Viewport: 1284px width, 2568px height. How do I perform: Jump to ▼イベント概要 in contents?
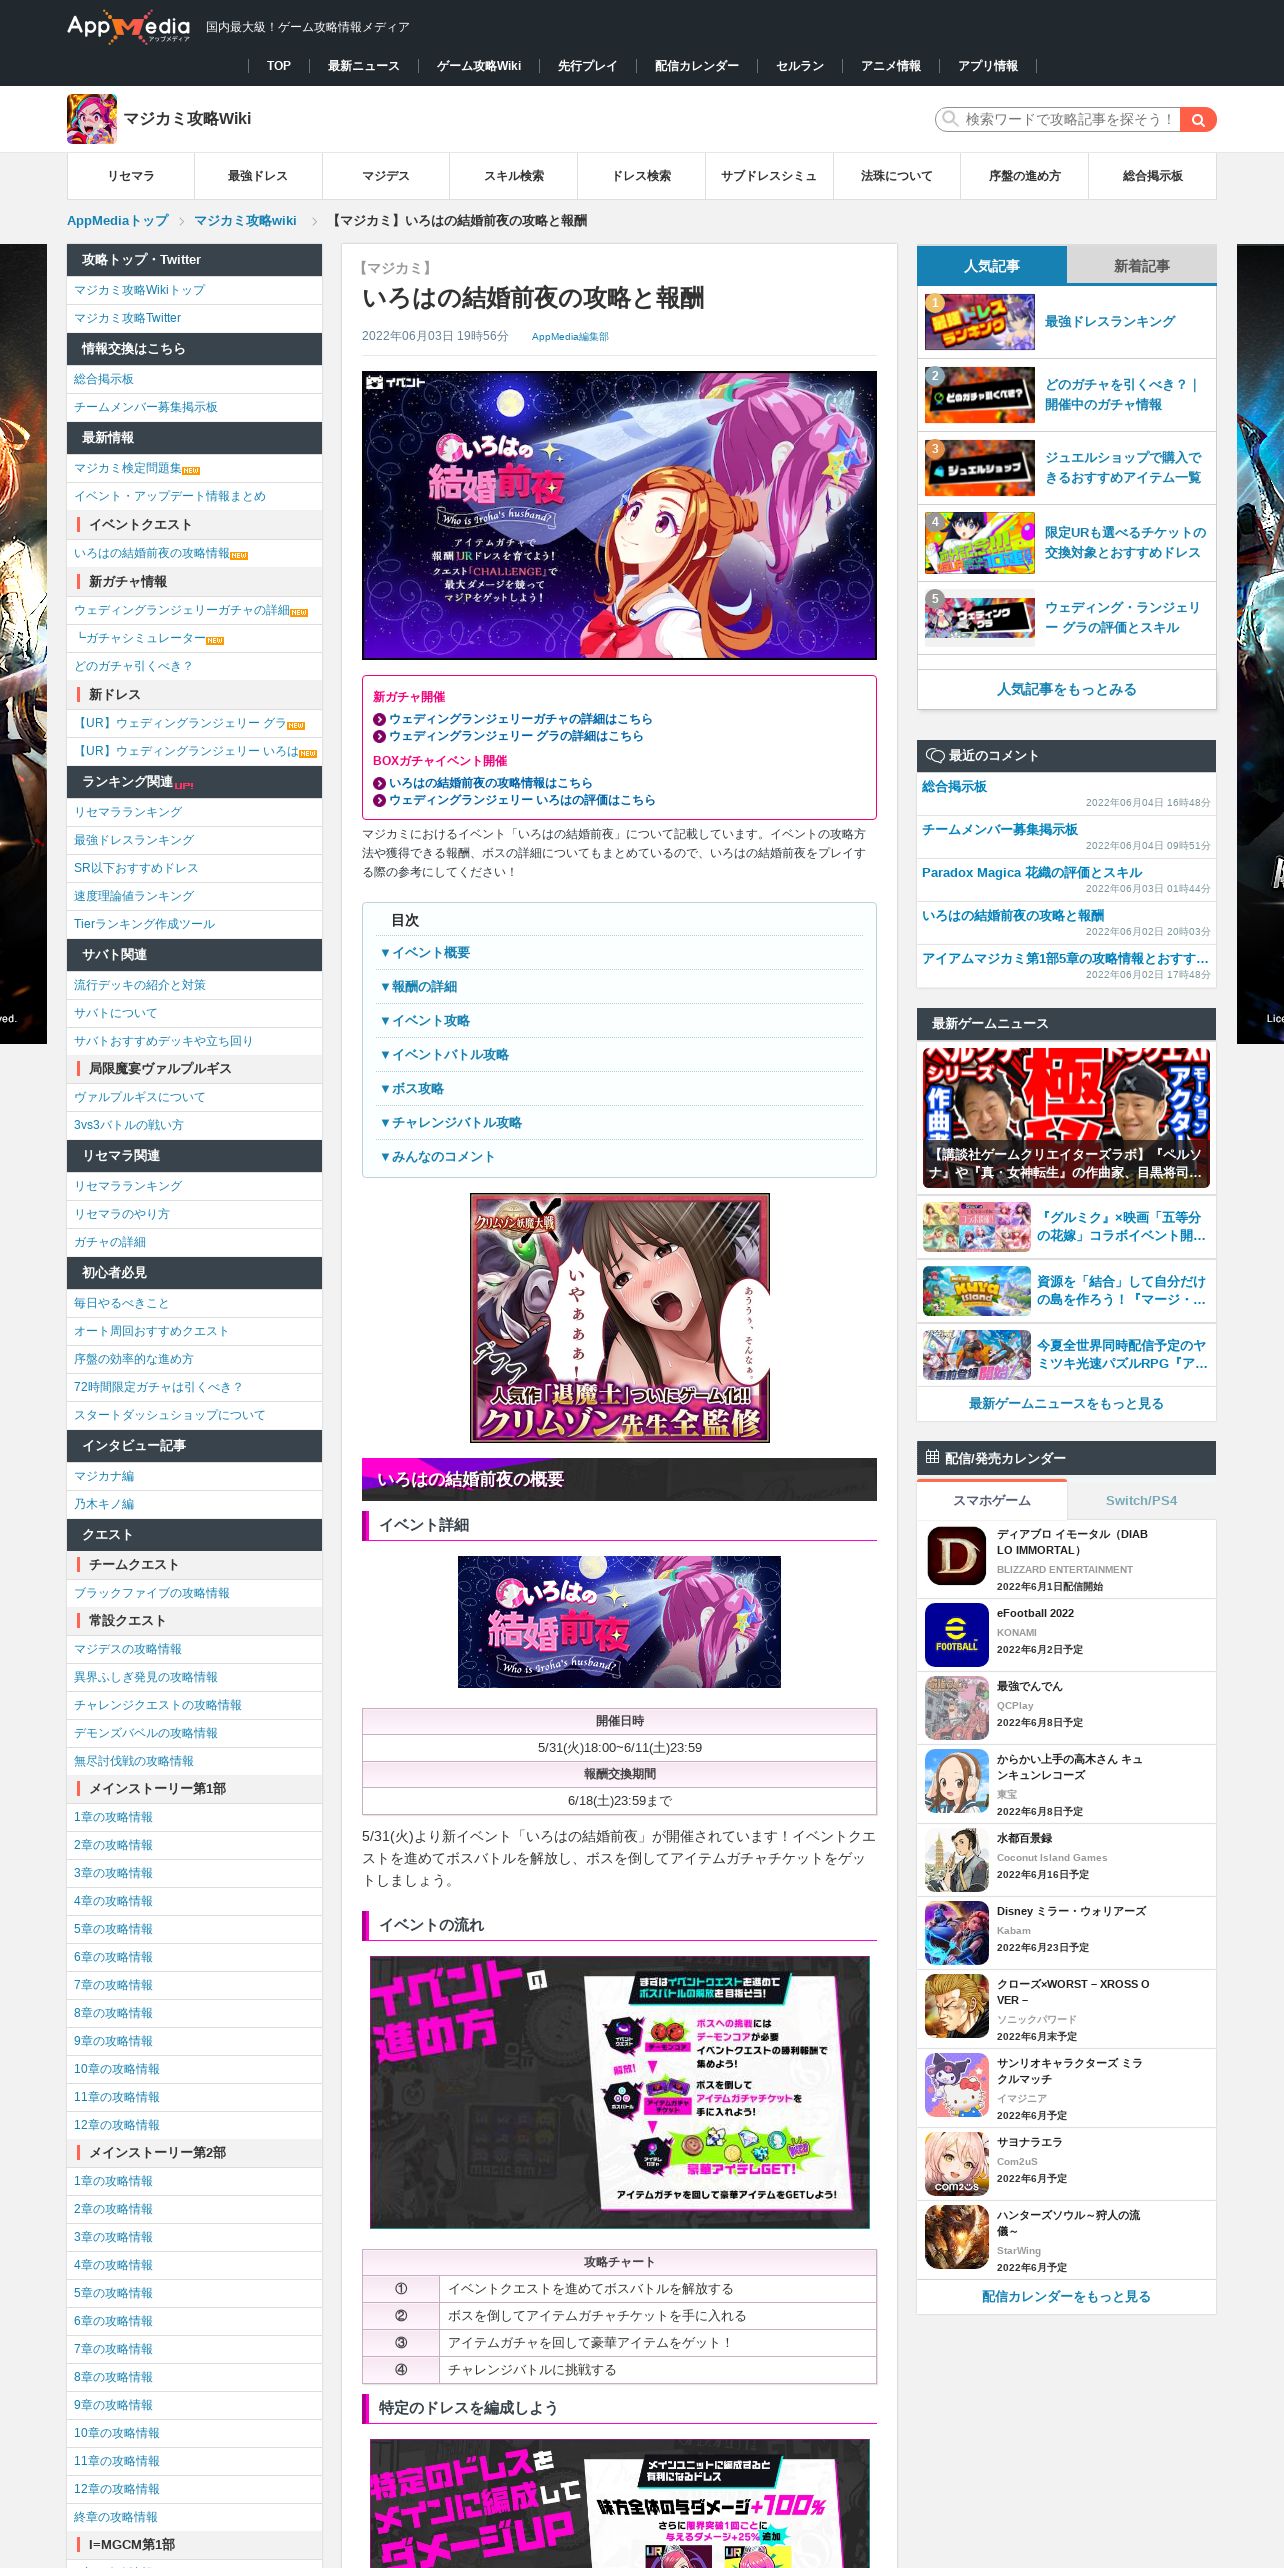coord(425,953)
